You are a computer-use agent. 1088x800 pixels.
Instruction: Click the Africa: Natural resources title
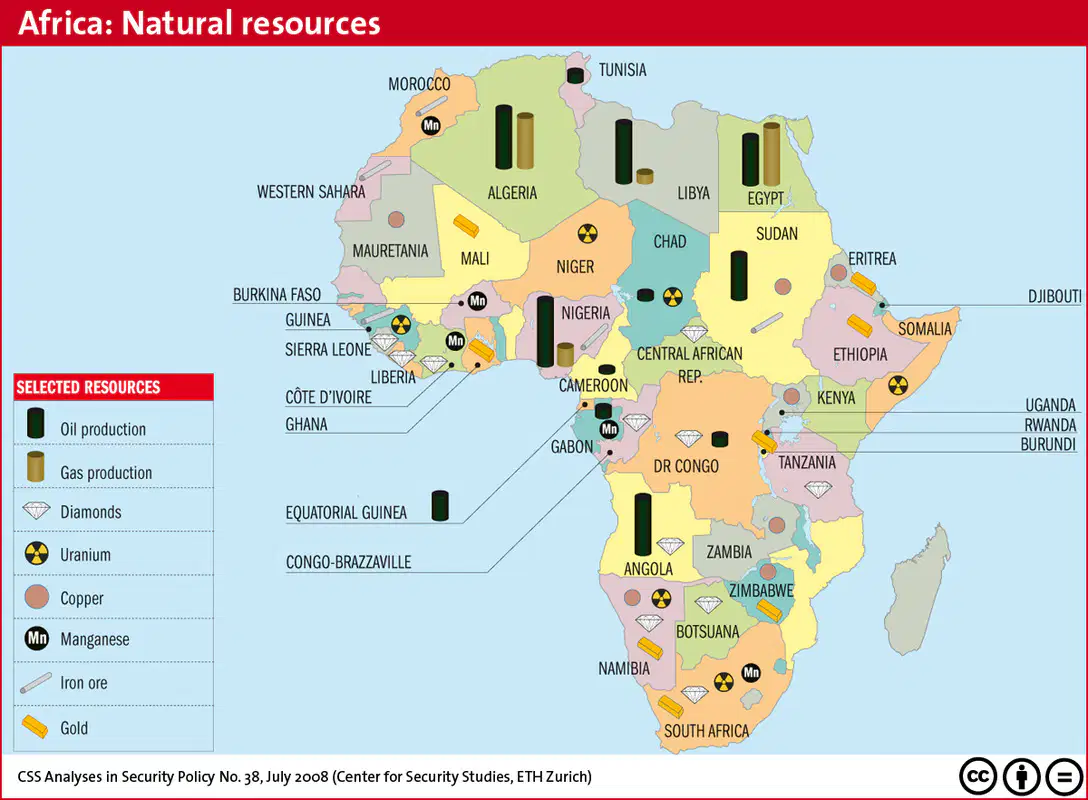click(x=199, y=23)
